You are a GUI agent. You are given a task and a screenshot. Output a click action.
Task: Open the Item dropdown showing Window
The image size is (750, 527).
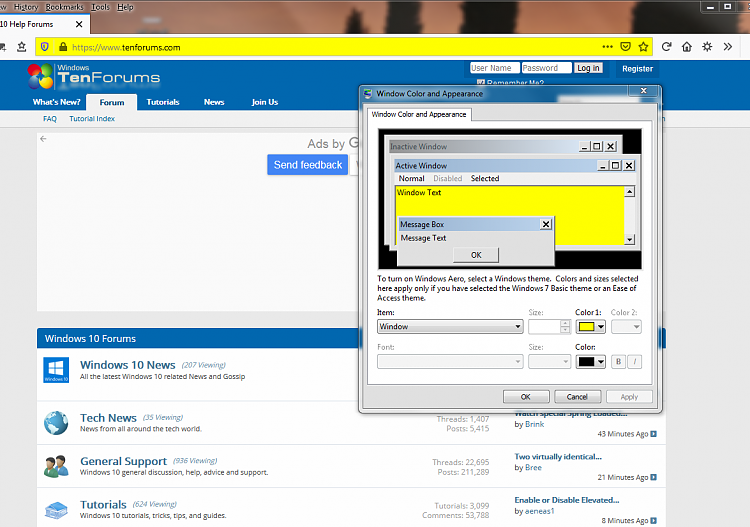(x=450, y=327)
